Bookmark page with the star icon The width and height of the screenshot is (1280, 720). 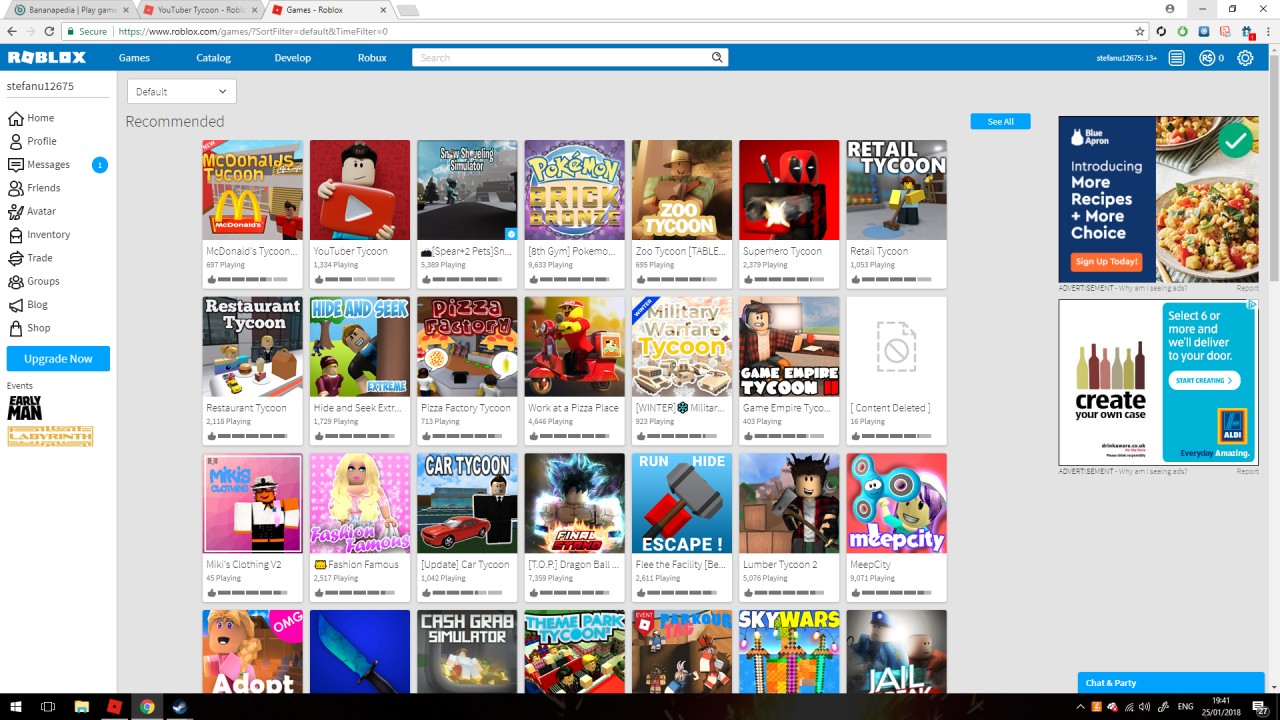[1140, 31]
